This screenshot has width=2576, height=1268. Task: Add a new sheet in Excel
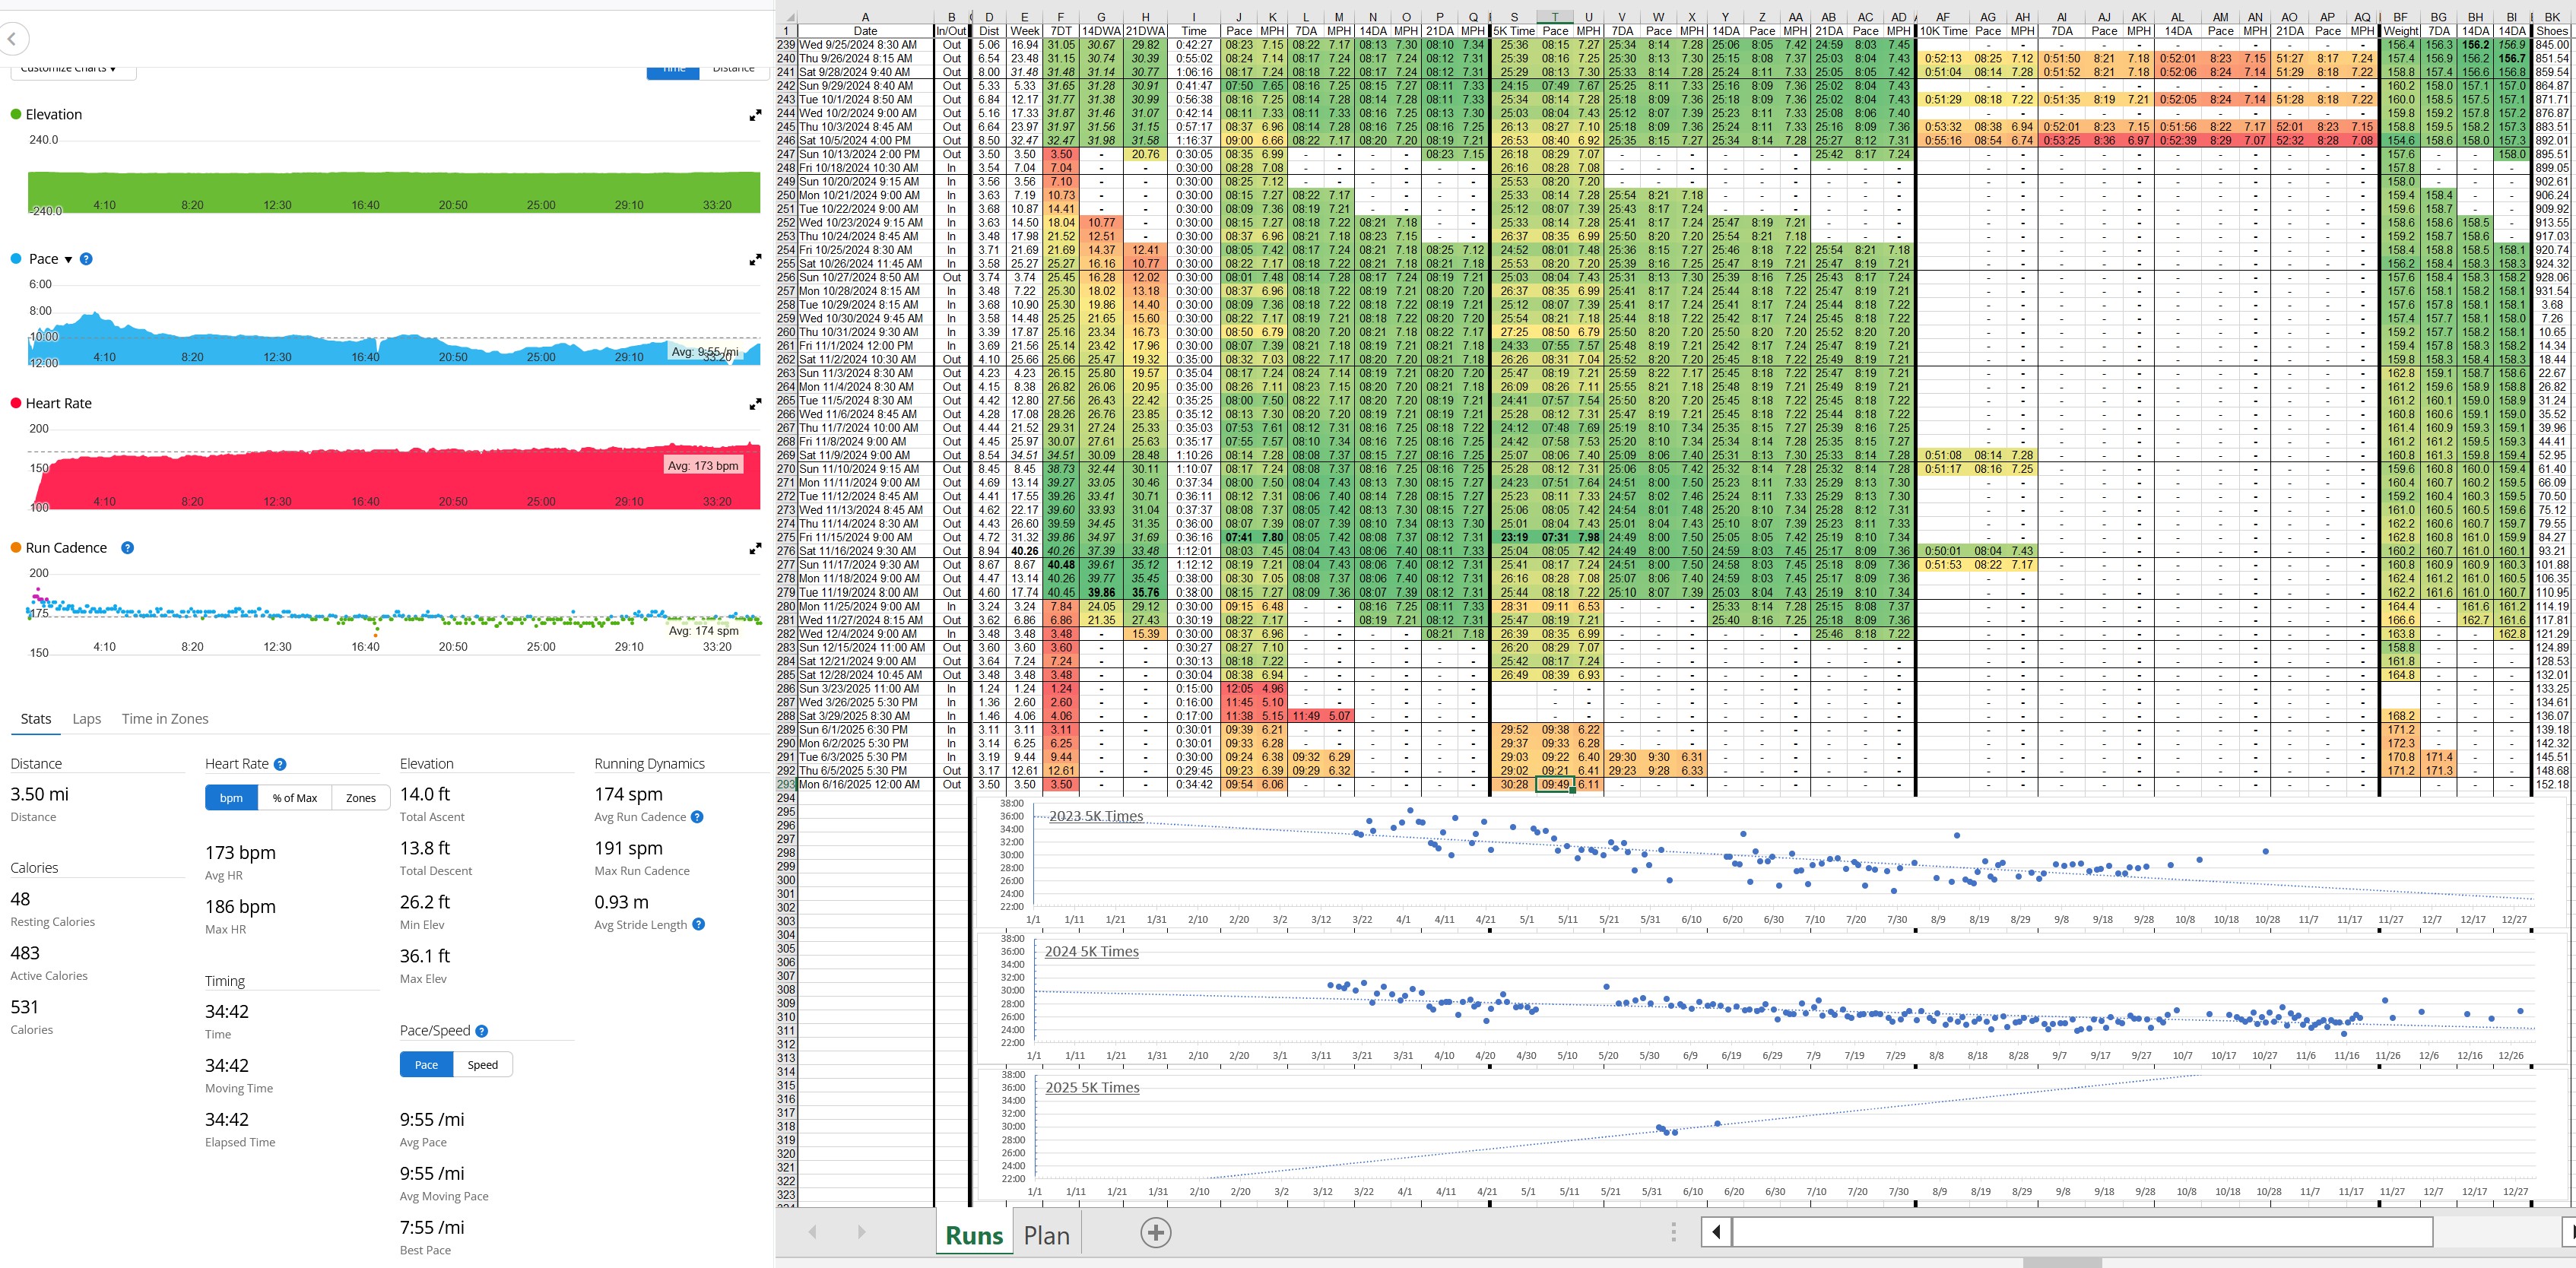tap(1155, 1233)
